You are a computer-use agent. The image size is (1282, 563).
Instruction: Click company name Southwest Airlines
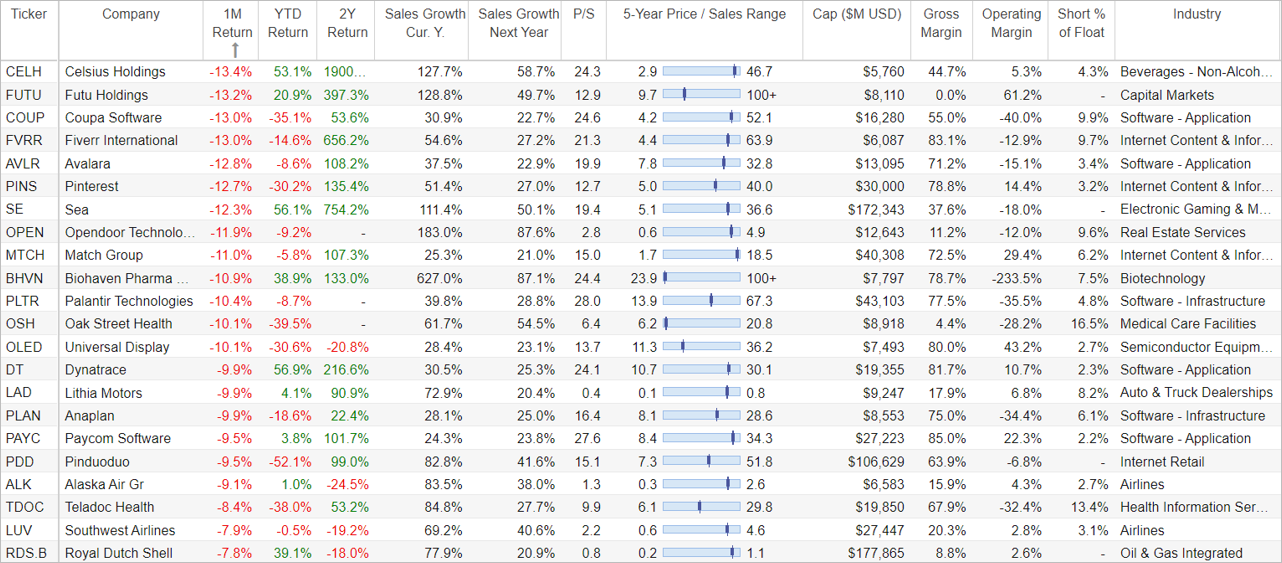pyautogui.click(x=120, y=530)
